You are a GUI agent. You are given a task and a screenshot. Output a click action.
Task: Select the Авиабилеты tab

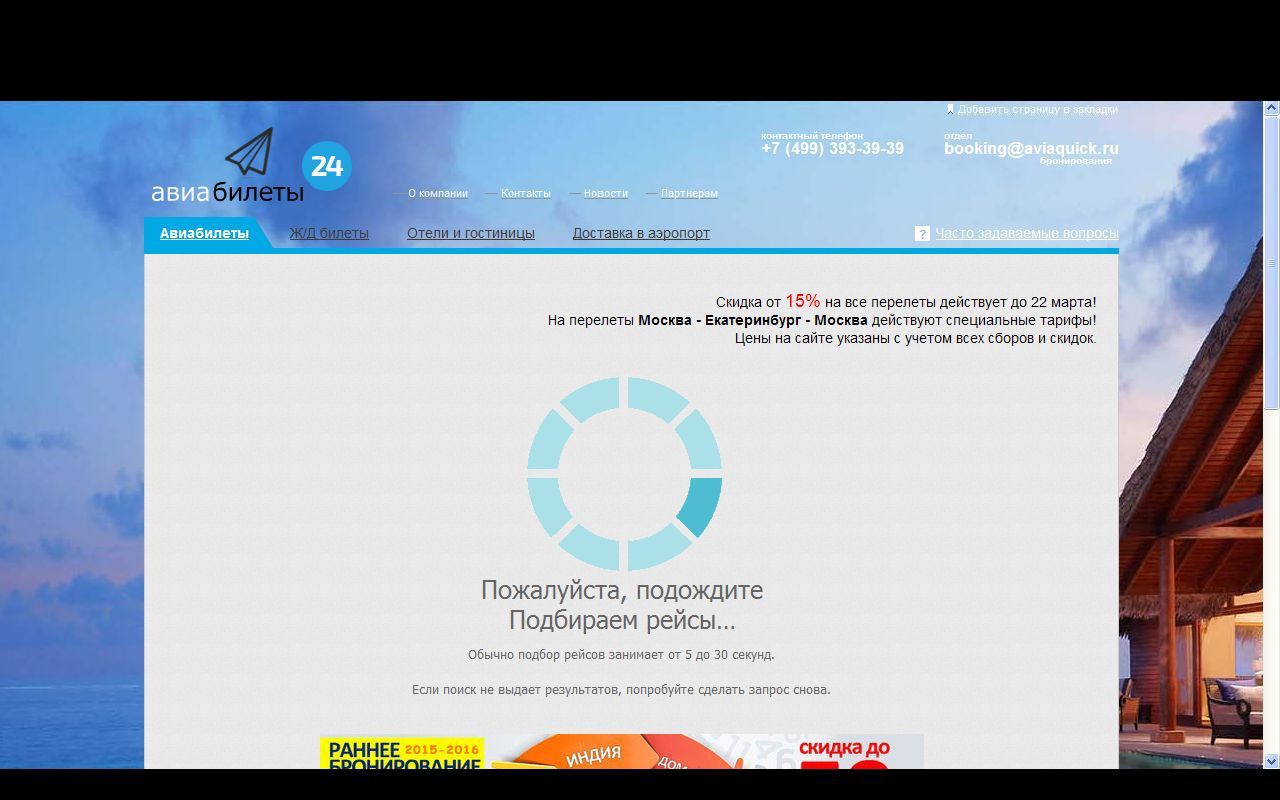click(x=204, y=233)
